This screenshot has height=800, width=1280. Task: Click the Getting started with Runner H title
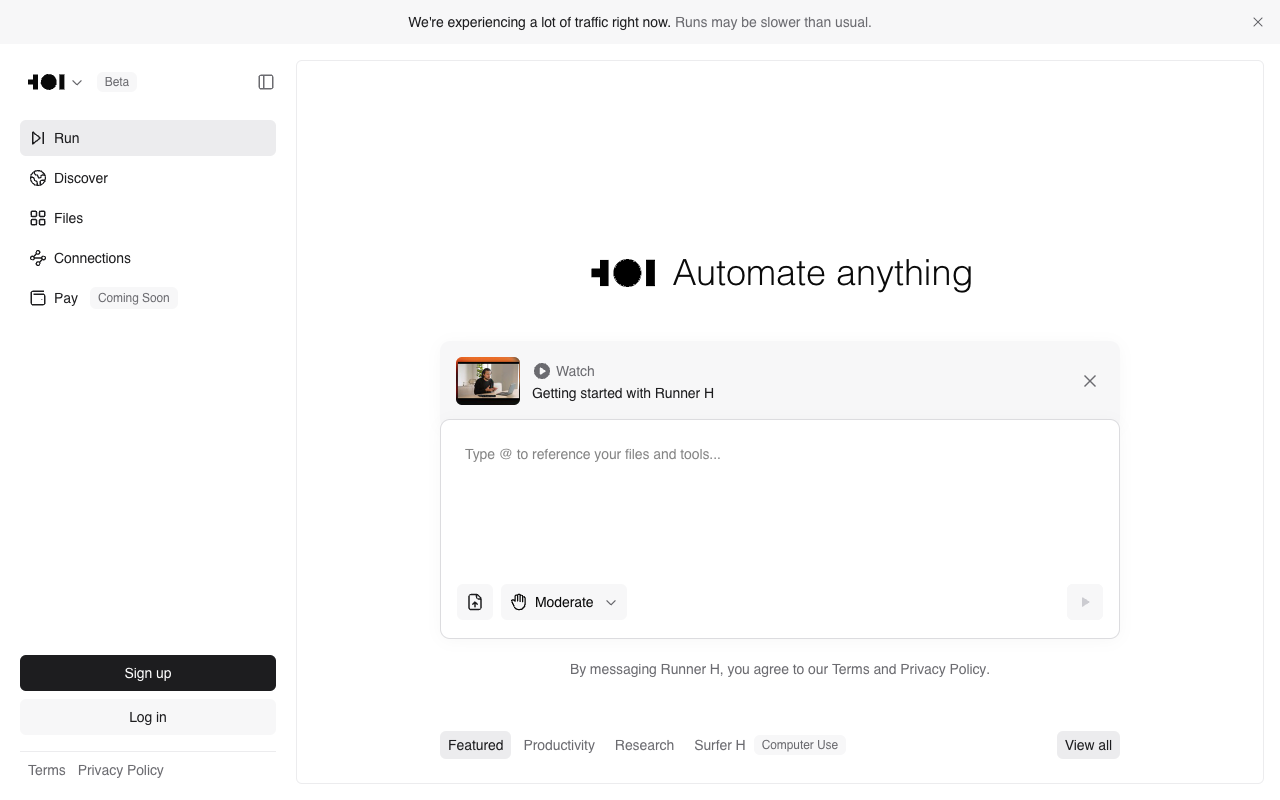[623, 393]
